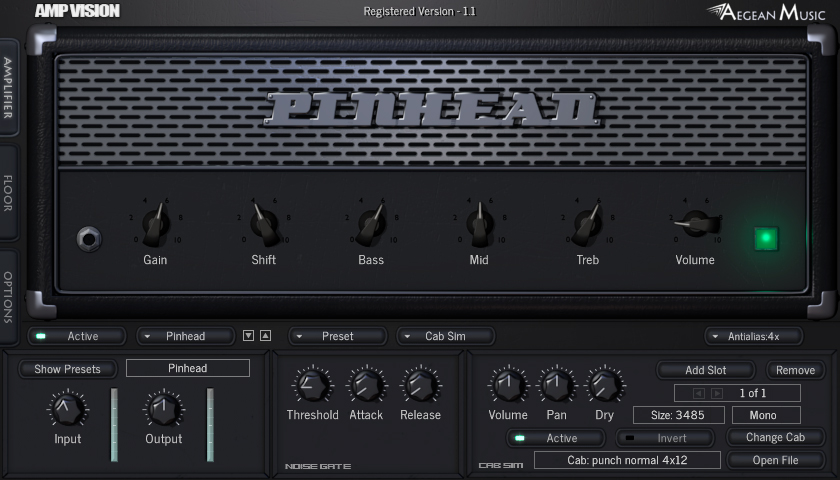Turn the Gain knob on the amp
Screen dimensions: 840x480
click(x=155, y=224)
